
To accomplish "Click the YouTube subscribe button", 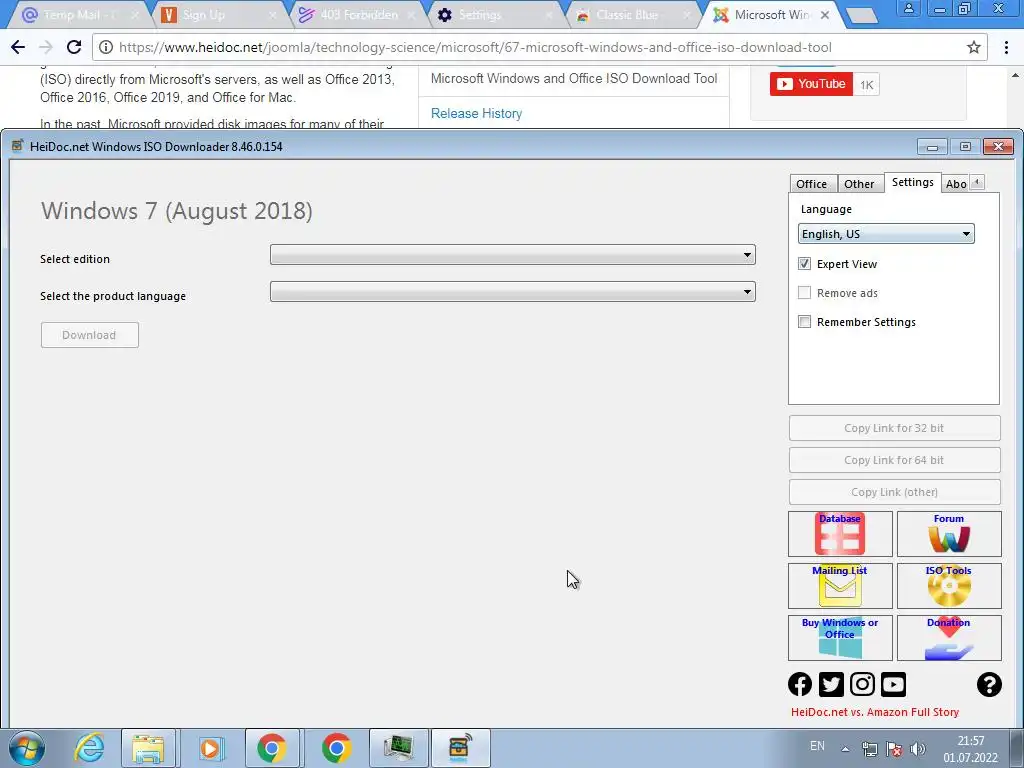I will pos(811,84).
